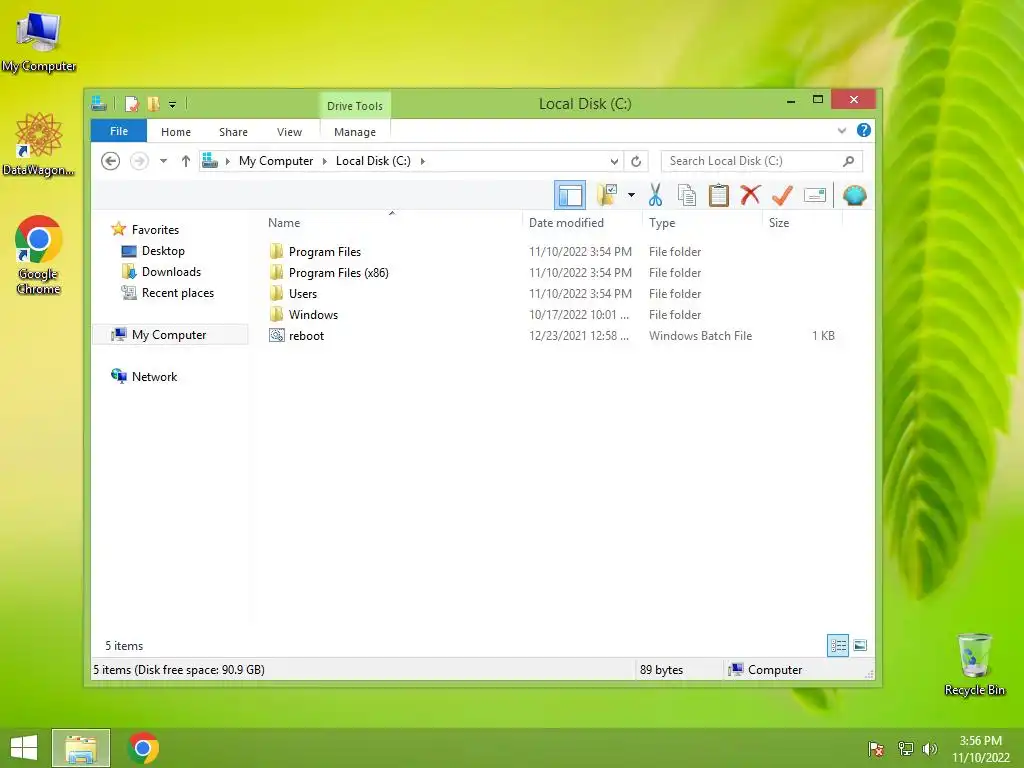The image size is (1024, 768).
Task: Open Downloads in the Favorites list
Action: [x=171, y=272]
